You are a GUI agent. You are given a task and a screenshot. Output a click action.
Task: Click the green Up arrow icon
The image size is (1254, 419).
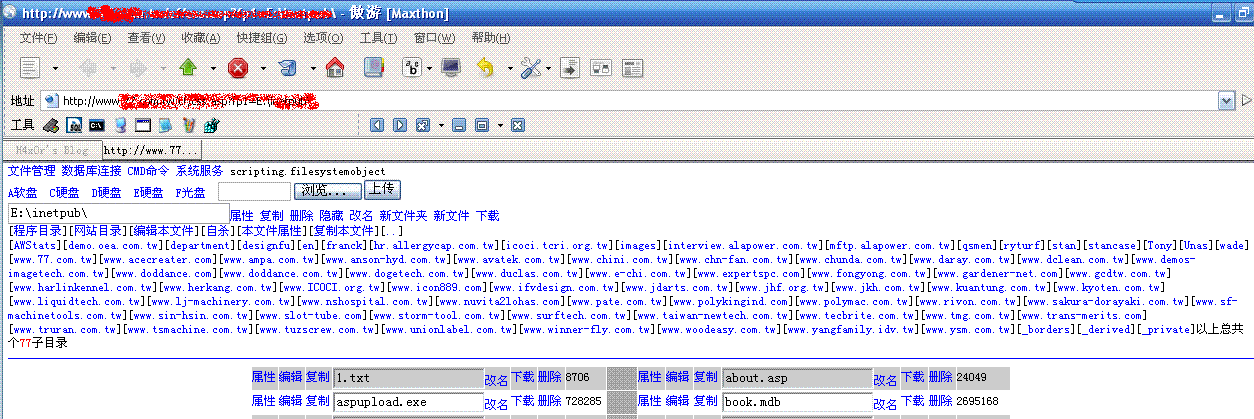[x=187, y=68]
